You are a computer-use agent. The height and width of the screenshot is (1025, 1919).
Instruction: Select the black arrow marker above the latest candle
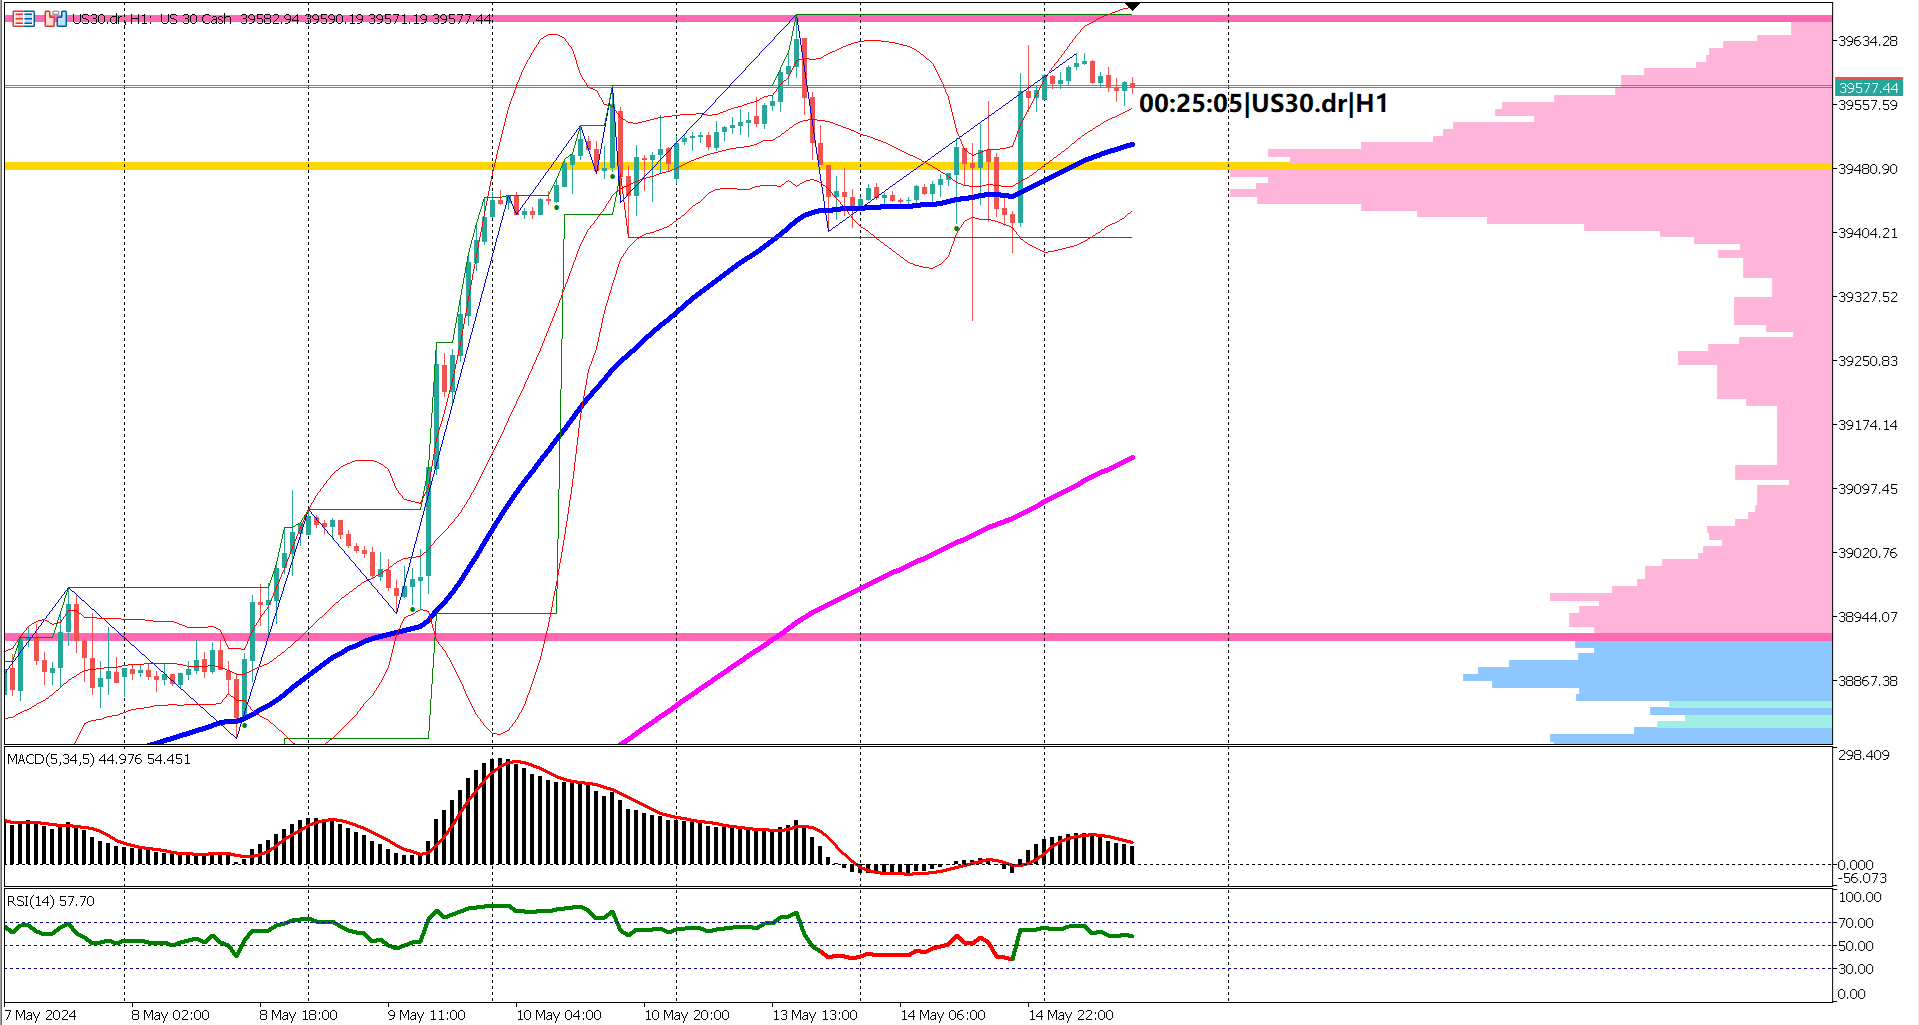point(1130,7)
